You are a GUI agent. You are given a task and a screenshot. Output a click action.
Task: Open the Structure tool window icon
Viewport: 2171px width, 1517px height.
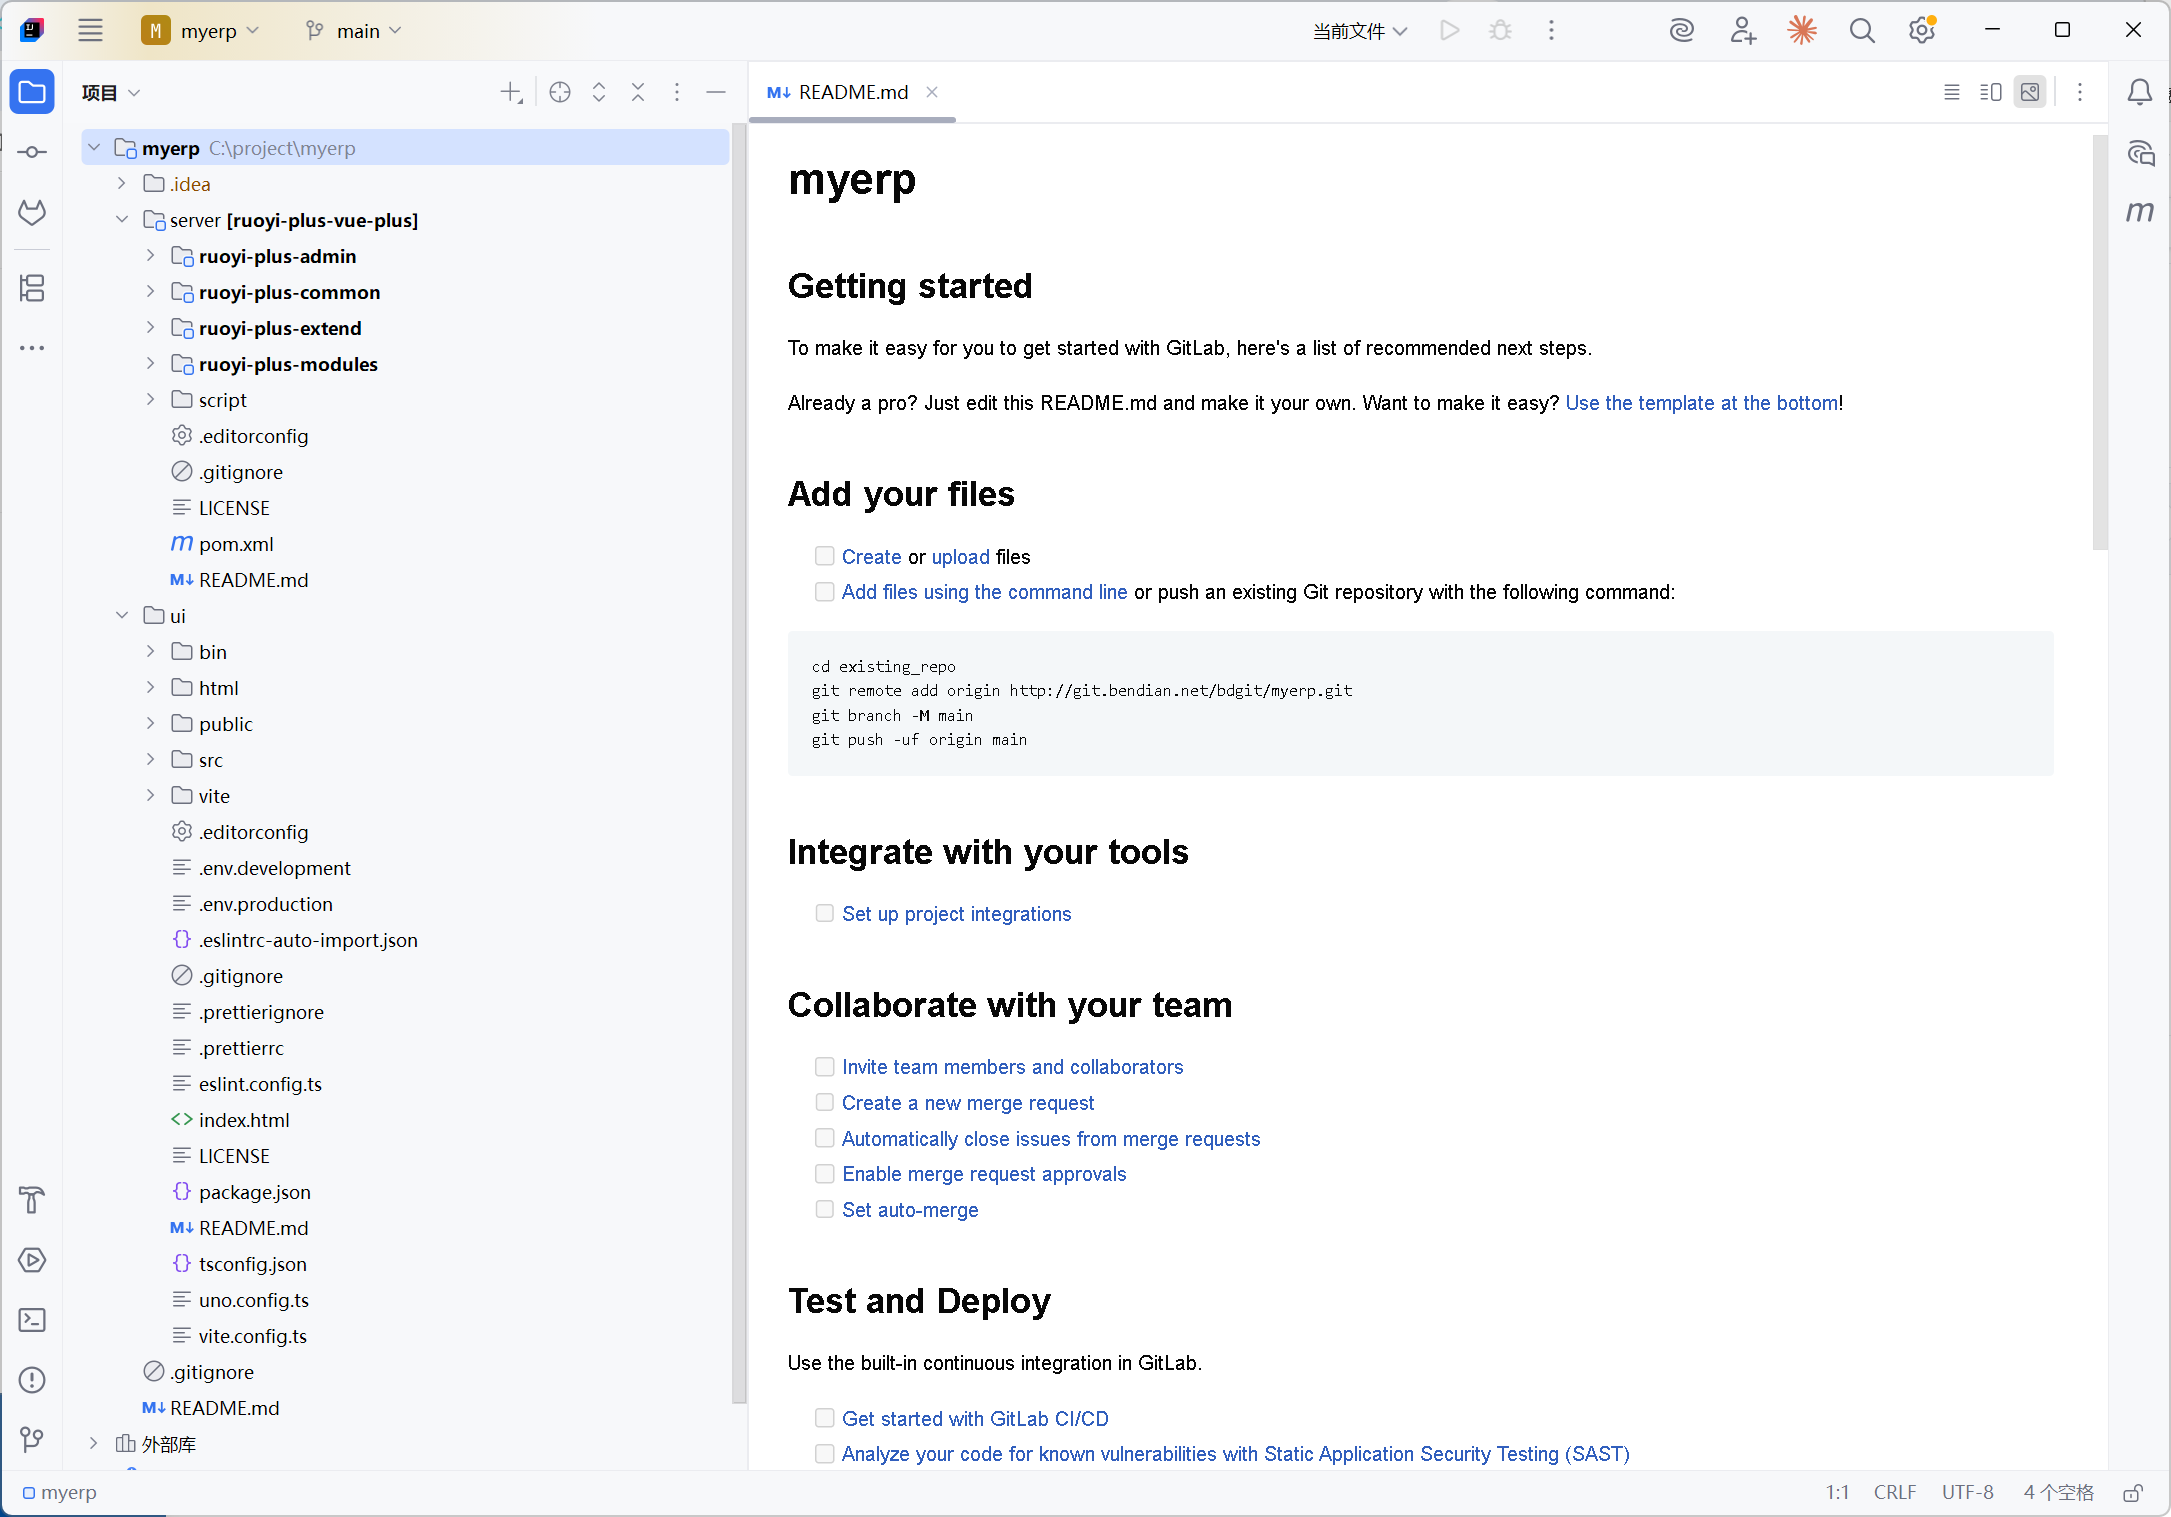click(32, 288)
